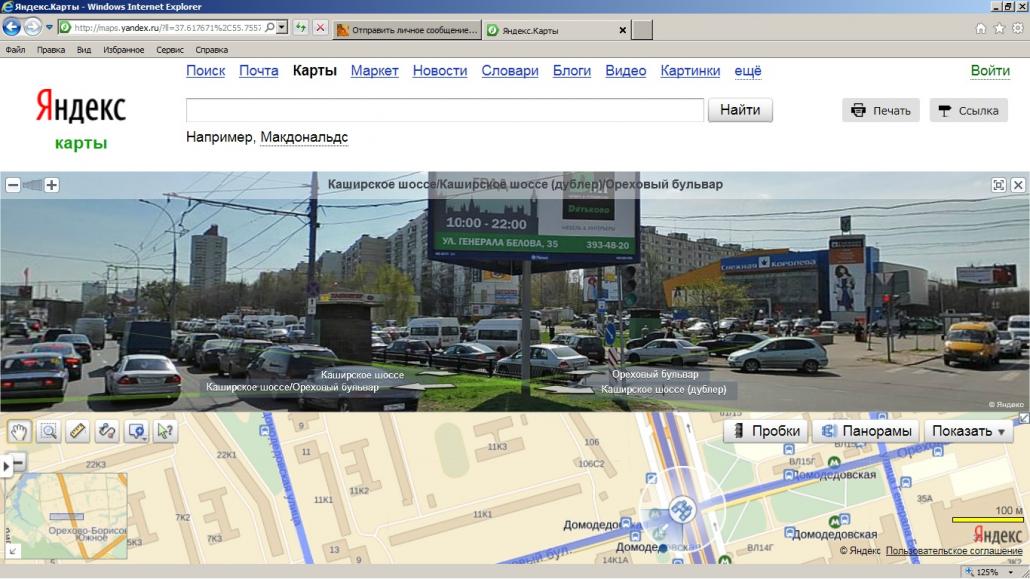Open the Показать dropdown menu
The width and height of the screenshot is (1030, 579).
(968, 431)
